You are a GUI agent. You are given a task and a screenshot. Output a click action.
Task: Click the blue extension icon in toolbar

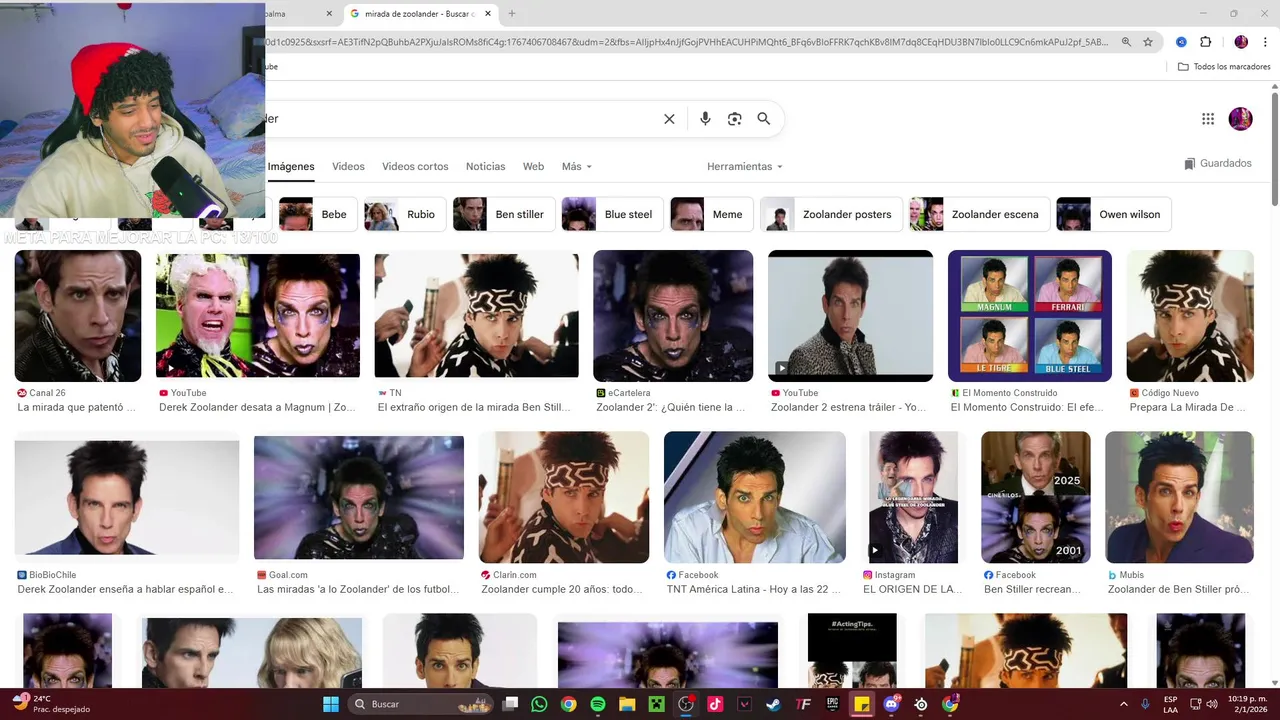[1181, 42]
